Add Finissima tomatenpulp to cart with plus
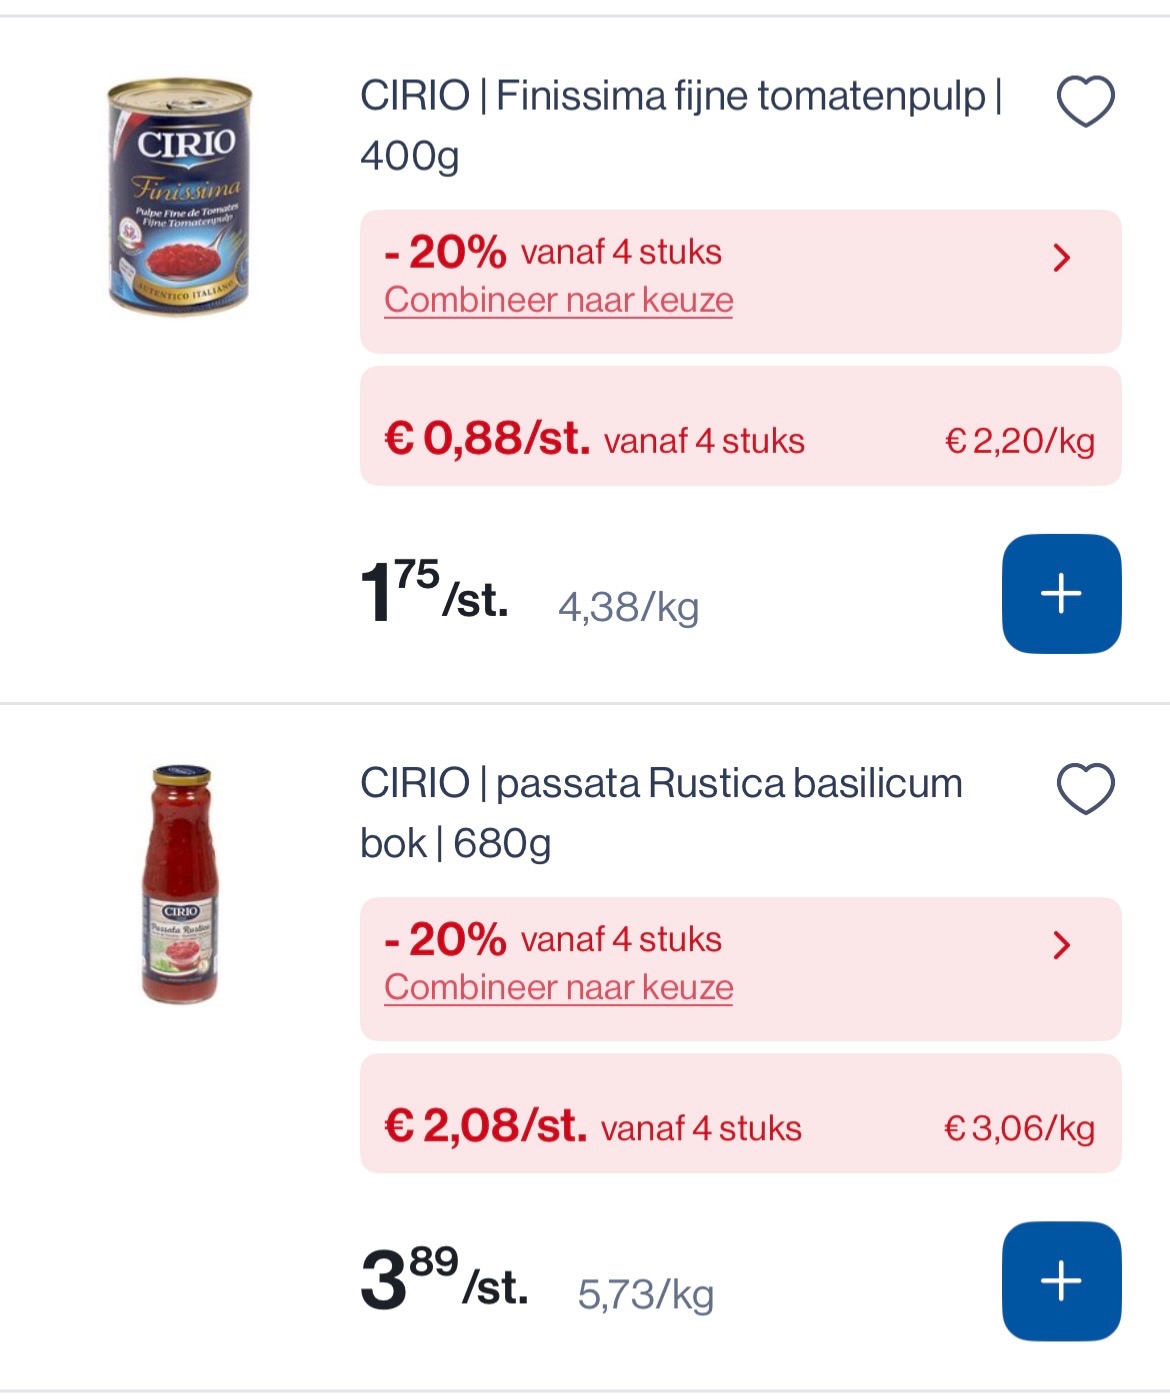 point(1061,593)
